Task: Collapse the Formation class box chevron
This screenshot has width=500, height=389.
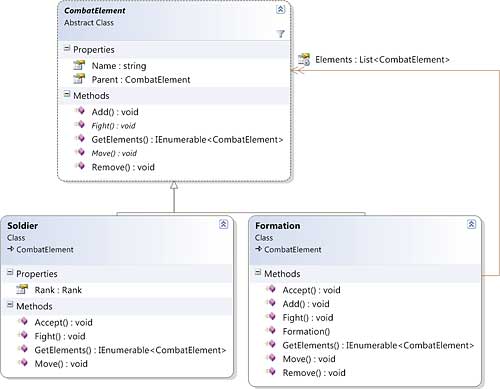Action: click(471, 224)
